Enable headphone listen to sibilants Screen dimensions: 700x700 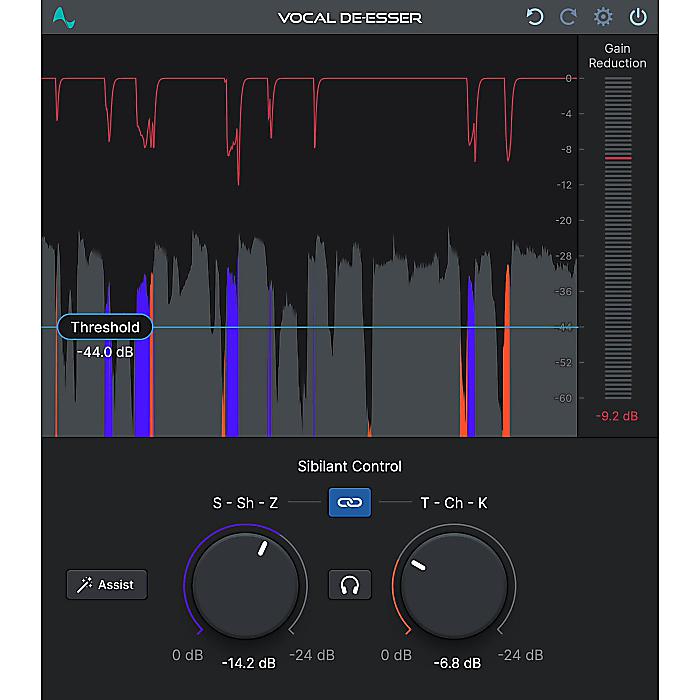349,585
